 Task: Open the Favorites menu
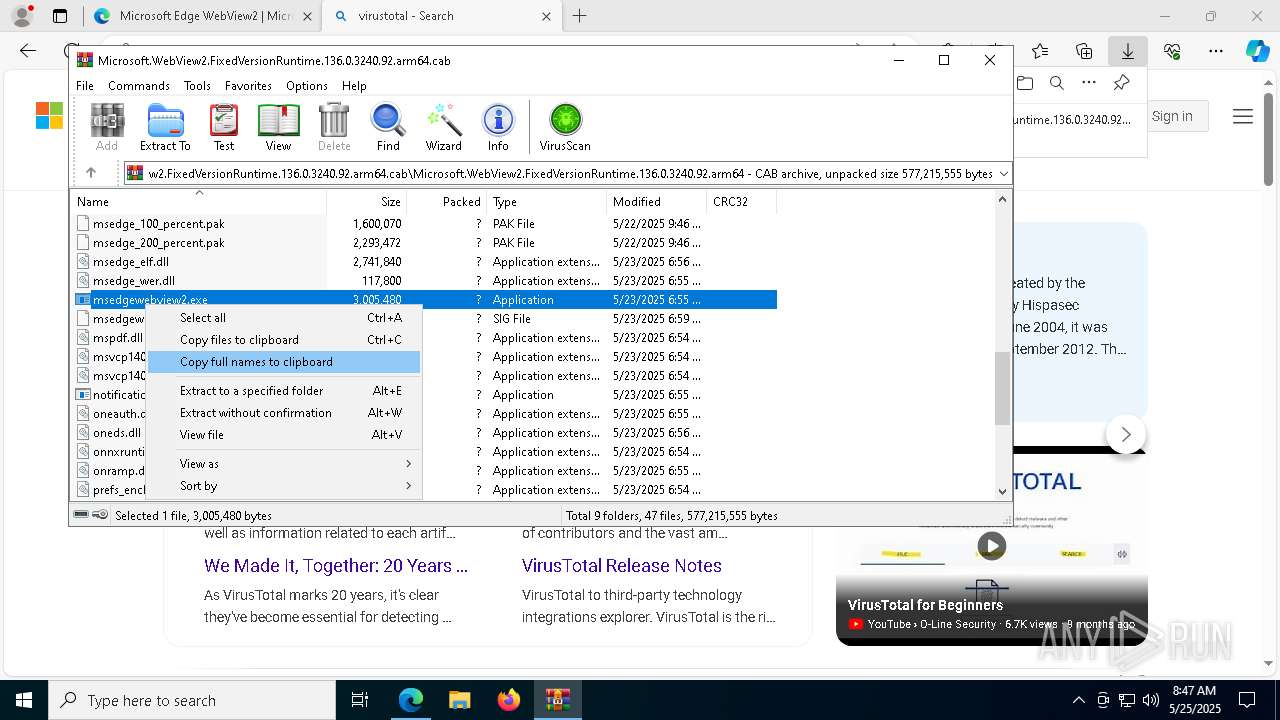pyautogui.click(x=248, y=86)
